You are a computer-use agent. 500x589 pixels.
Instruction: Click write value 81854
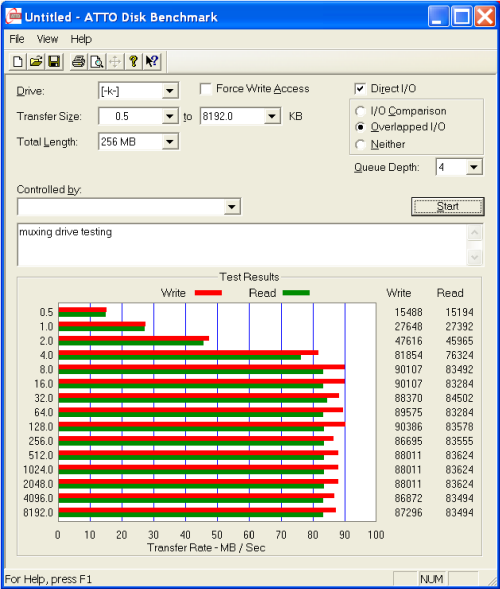pyautogui.click(x=408, y=355)
